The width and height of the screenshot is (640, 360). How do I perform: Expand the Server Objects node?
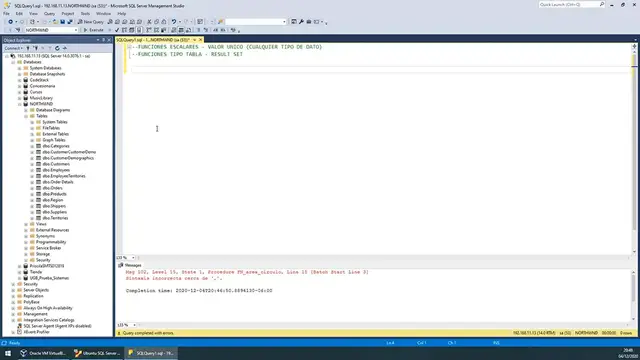click(x=13, y=290)
